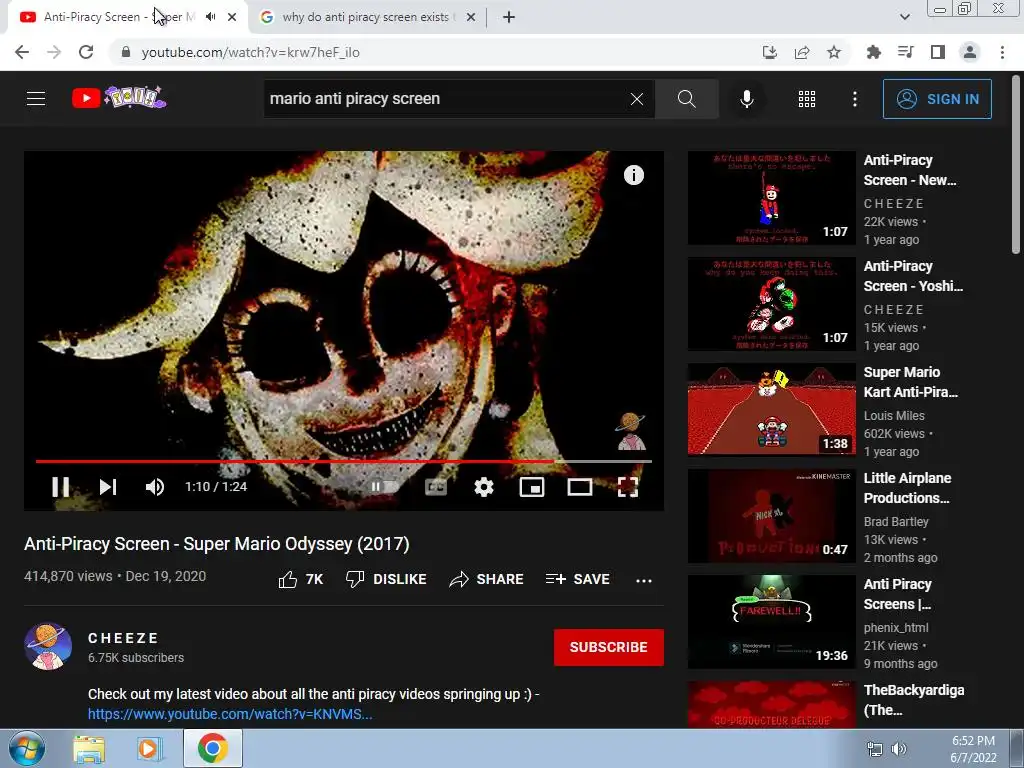Open the video info card icon
The image size is (1024, 768).
coord(633,175)
